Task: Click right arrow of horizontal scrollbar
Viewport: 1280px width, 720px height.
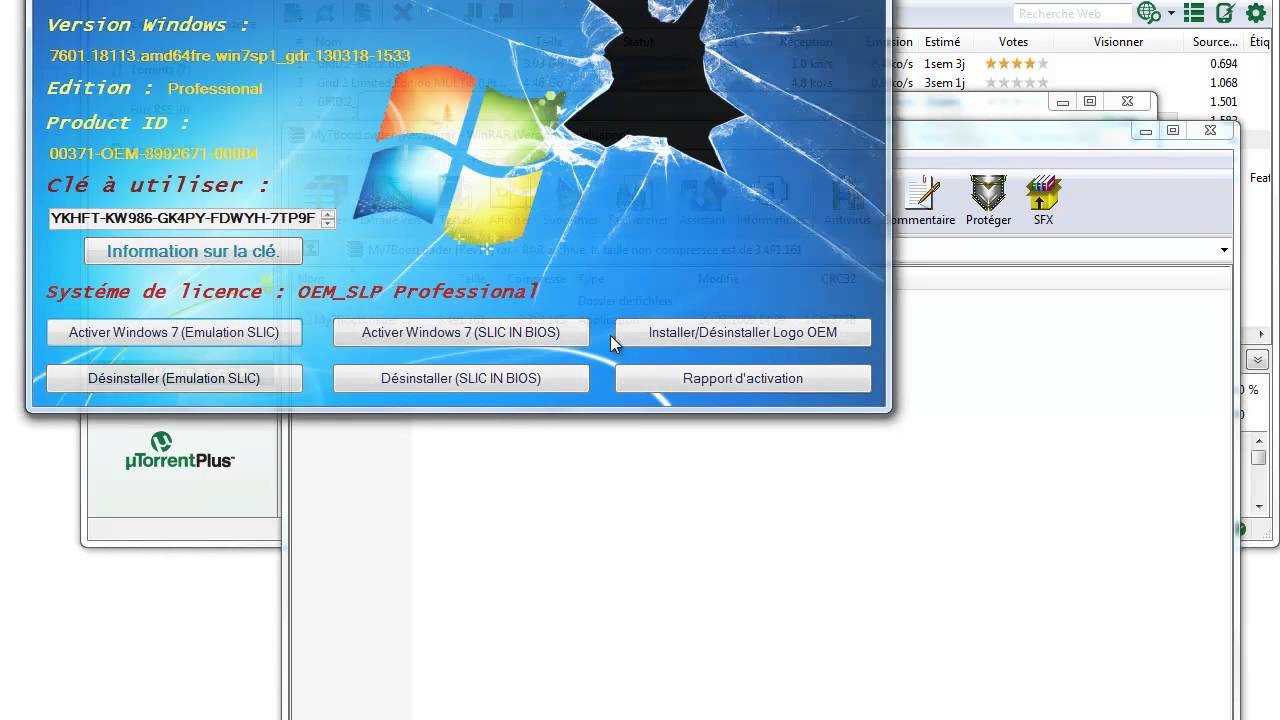Action: pos(1261,334)
